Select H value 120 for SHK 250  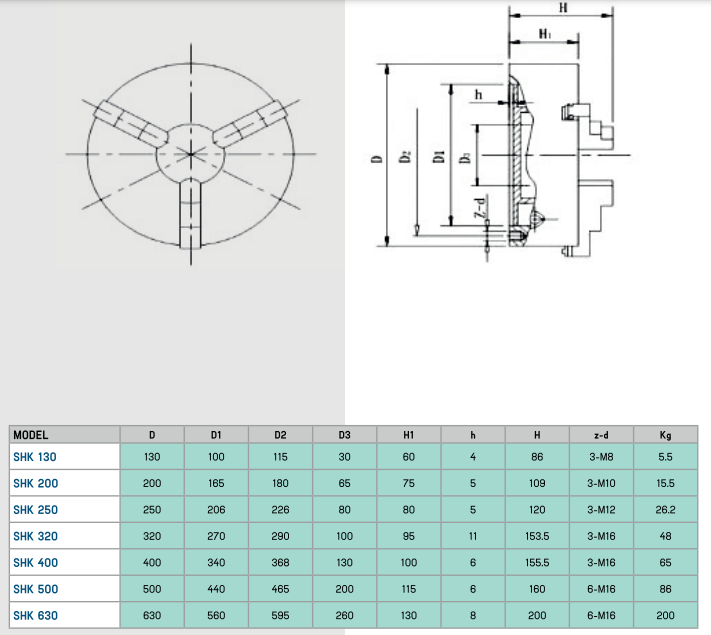coord(537,510)
